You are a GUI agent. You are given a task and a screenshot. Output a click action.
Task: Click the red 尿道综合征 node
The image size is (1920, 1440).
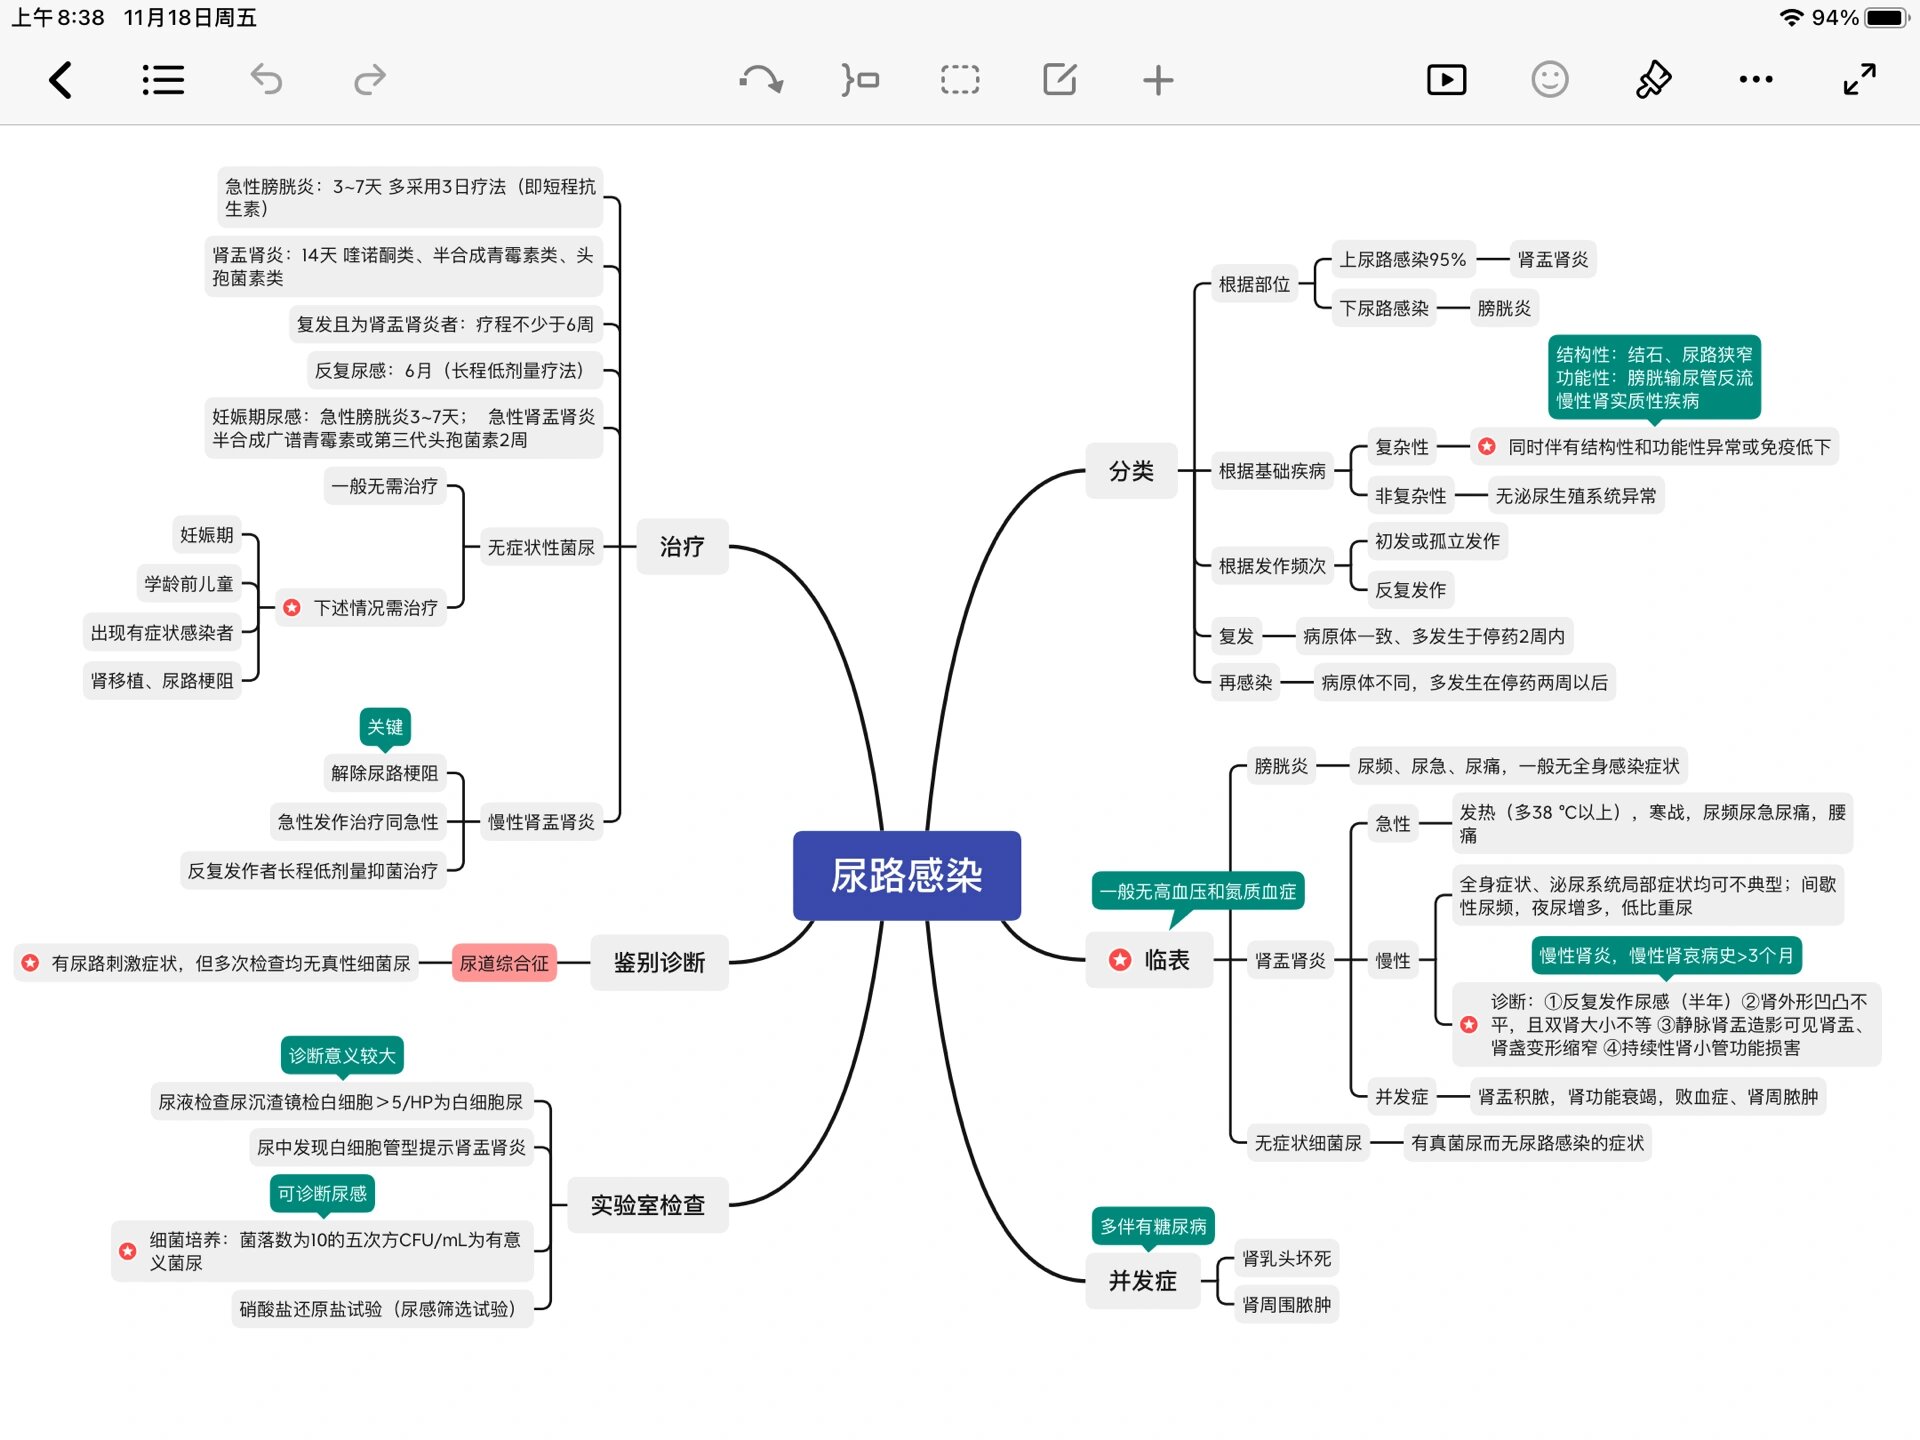click(x=504, y=963)
